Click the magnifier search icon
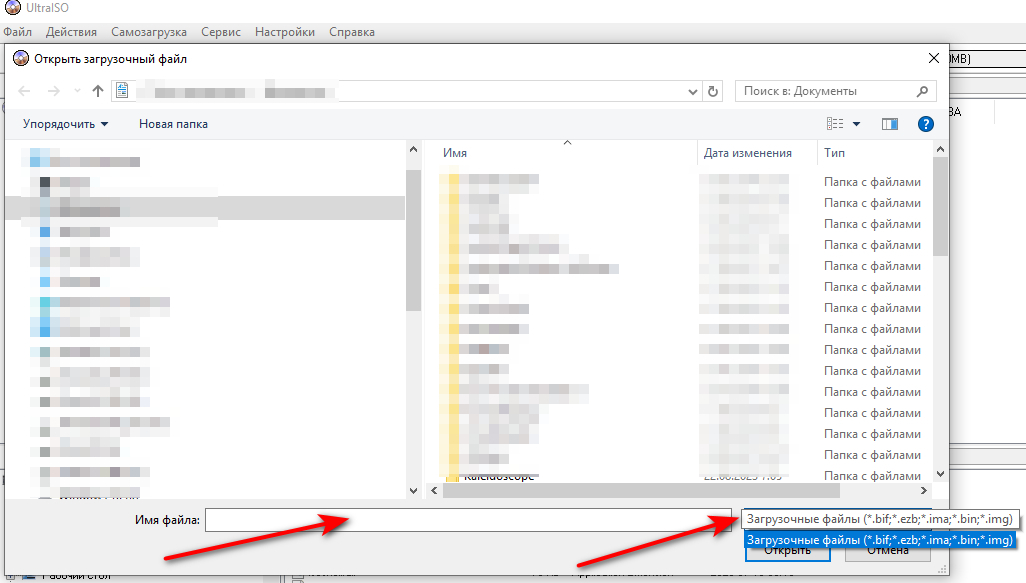This screenshot has height=583, width=1026. [x=923, y=91]
